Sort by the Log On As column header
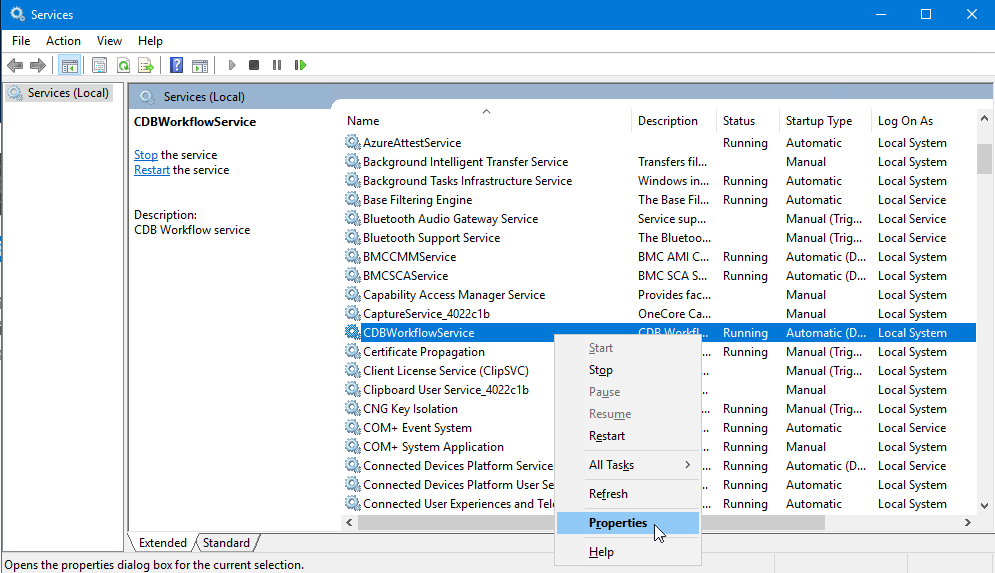 pyautogui.click(x=923, y=121)
